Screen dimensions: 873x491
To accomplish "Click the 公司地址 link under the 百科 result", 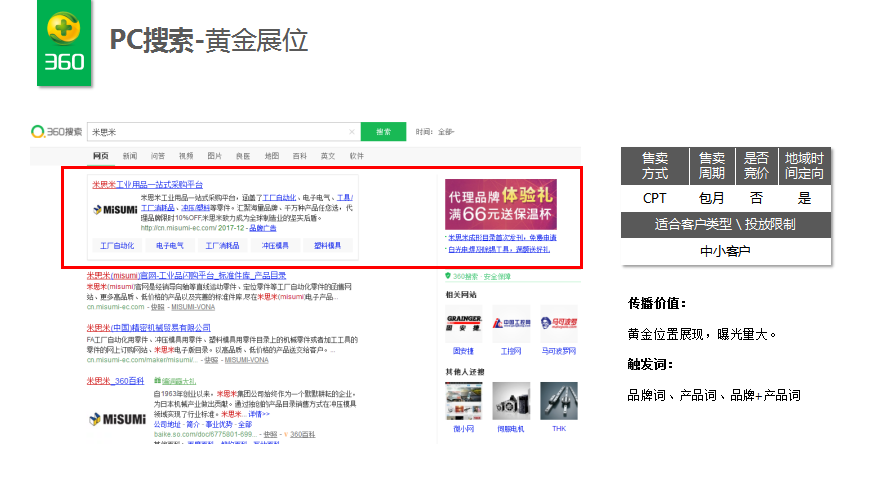I will coord(166,424).
